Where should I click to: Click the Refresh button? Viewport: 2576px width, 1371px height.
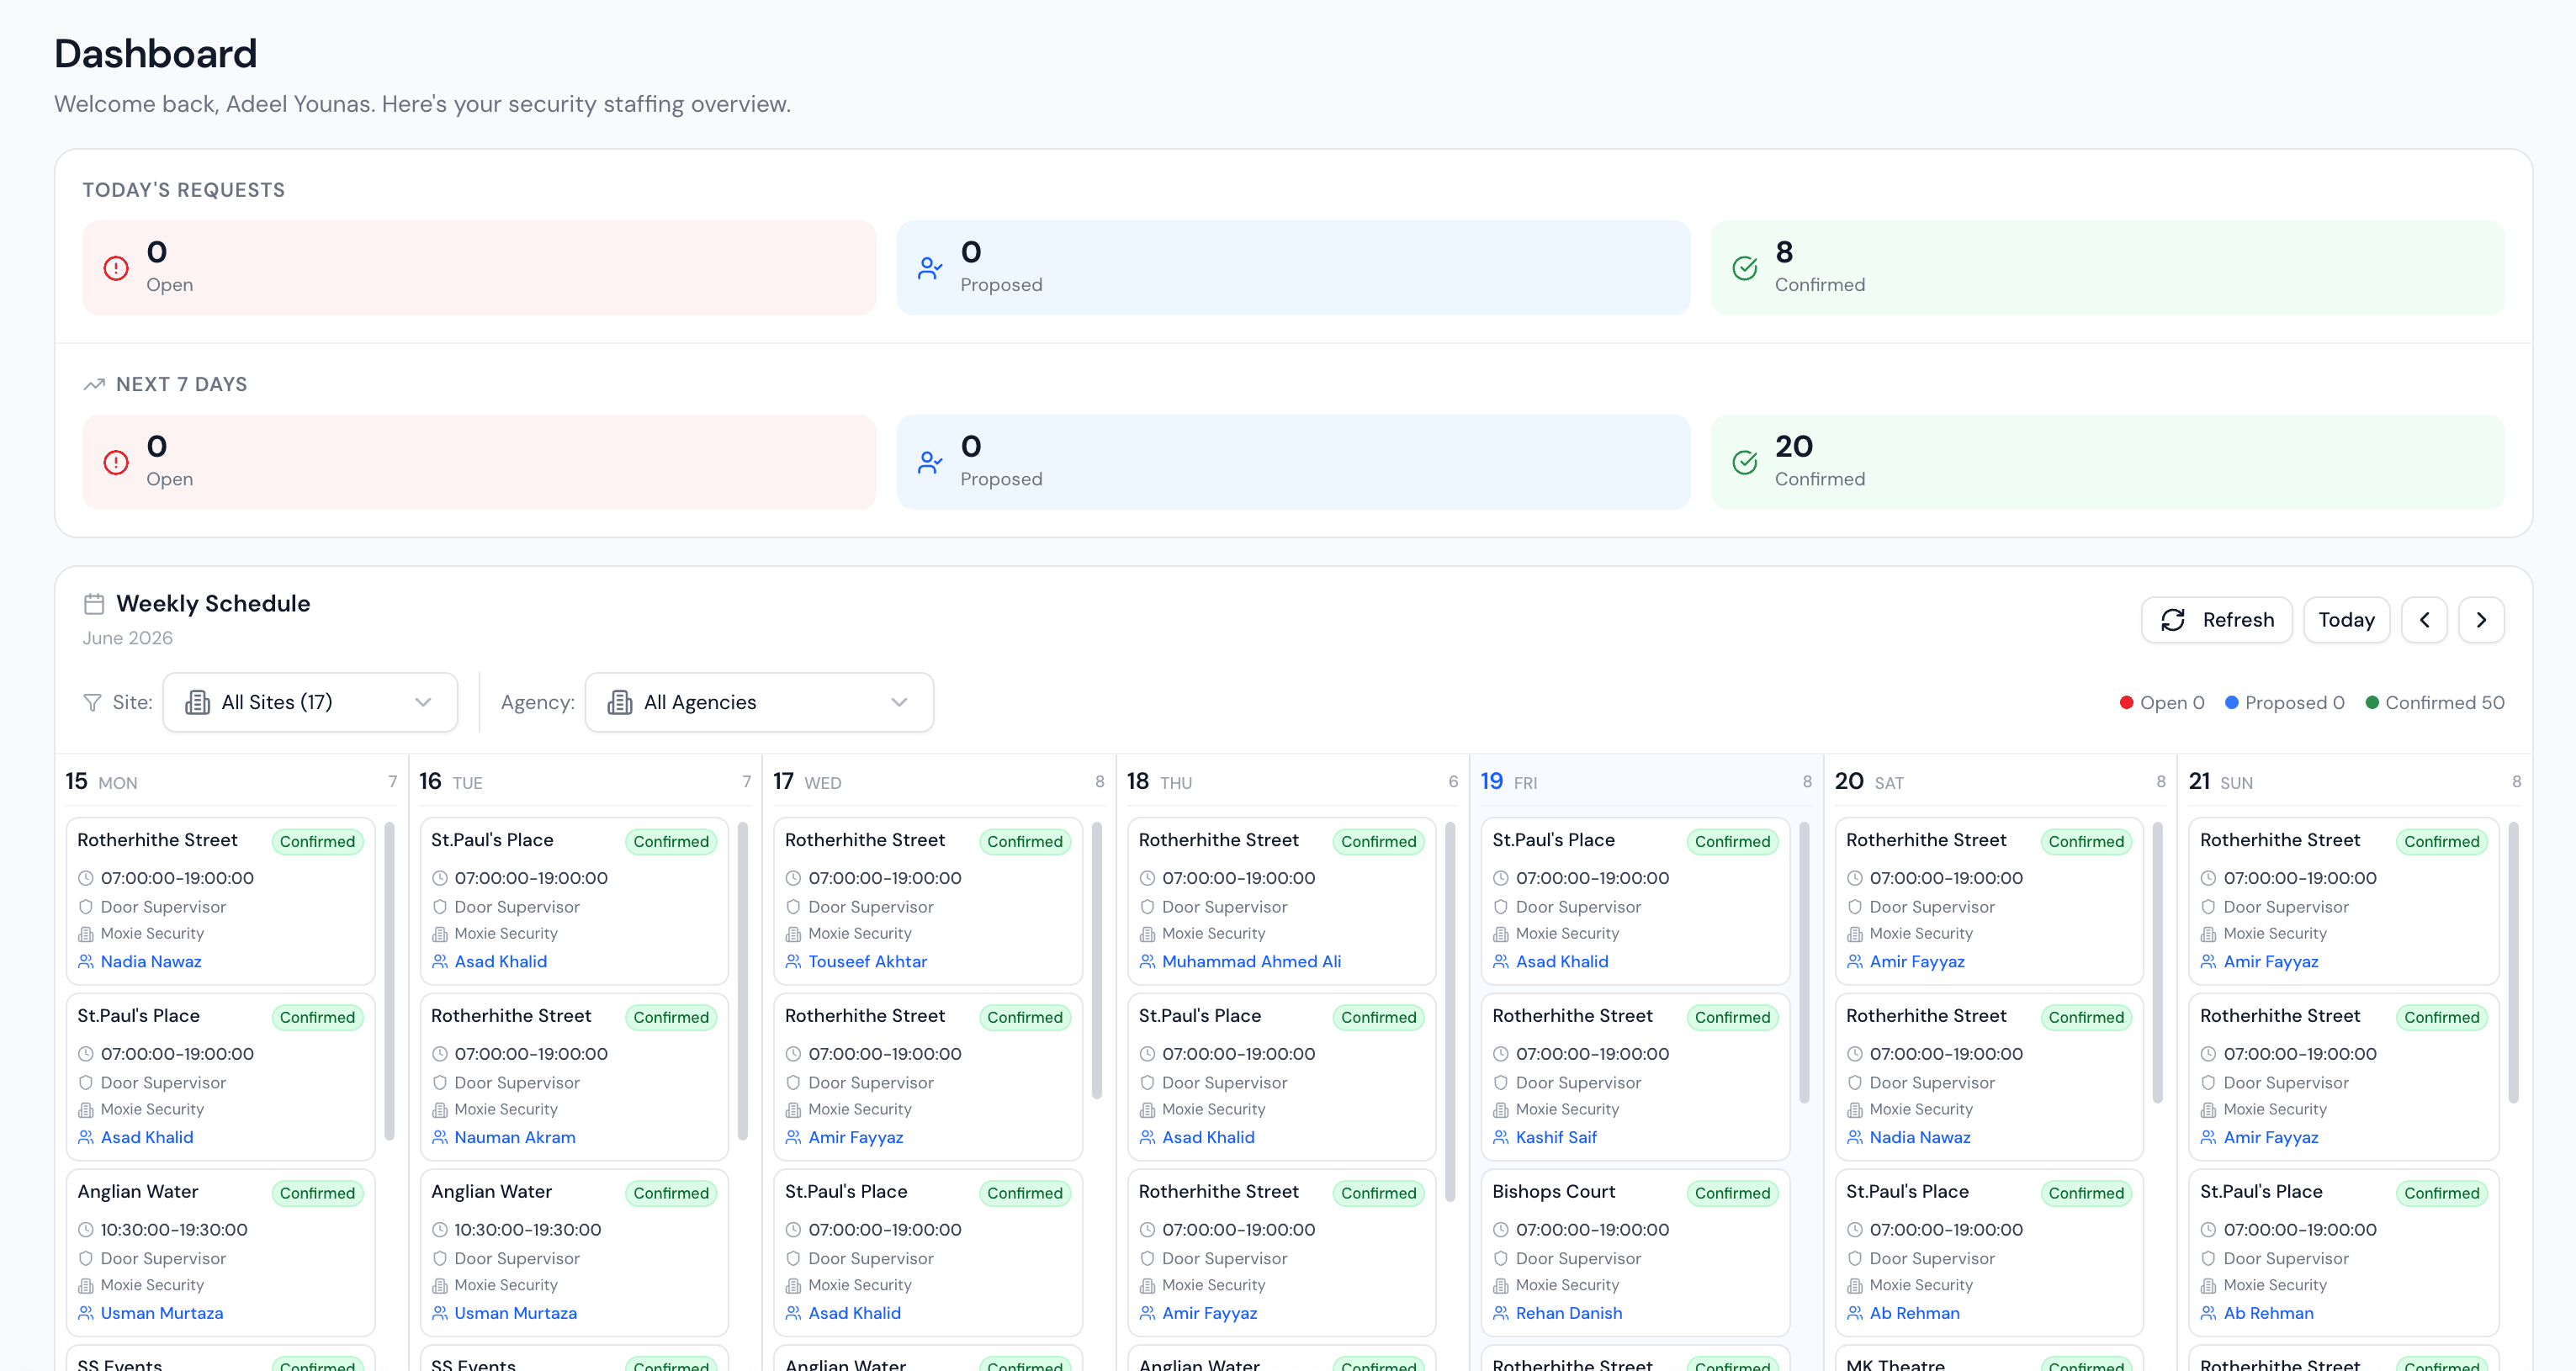[x=2216, y=620]
